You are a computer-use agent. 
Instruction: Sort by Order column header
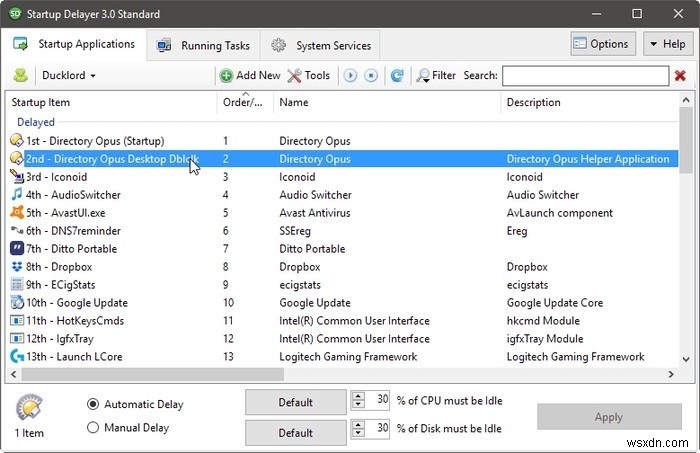[245, 102]
